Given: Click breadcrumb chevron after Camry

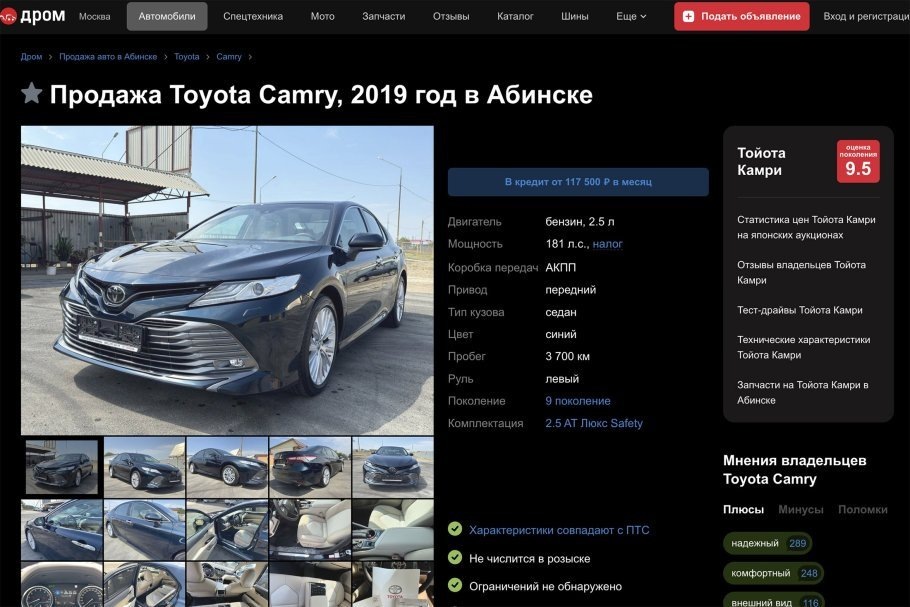Looking at the screenshot, I should click(250, 57).
